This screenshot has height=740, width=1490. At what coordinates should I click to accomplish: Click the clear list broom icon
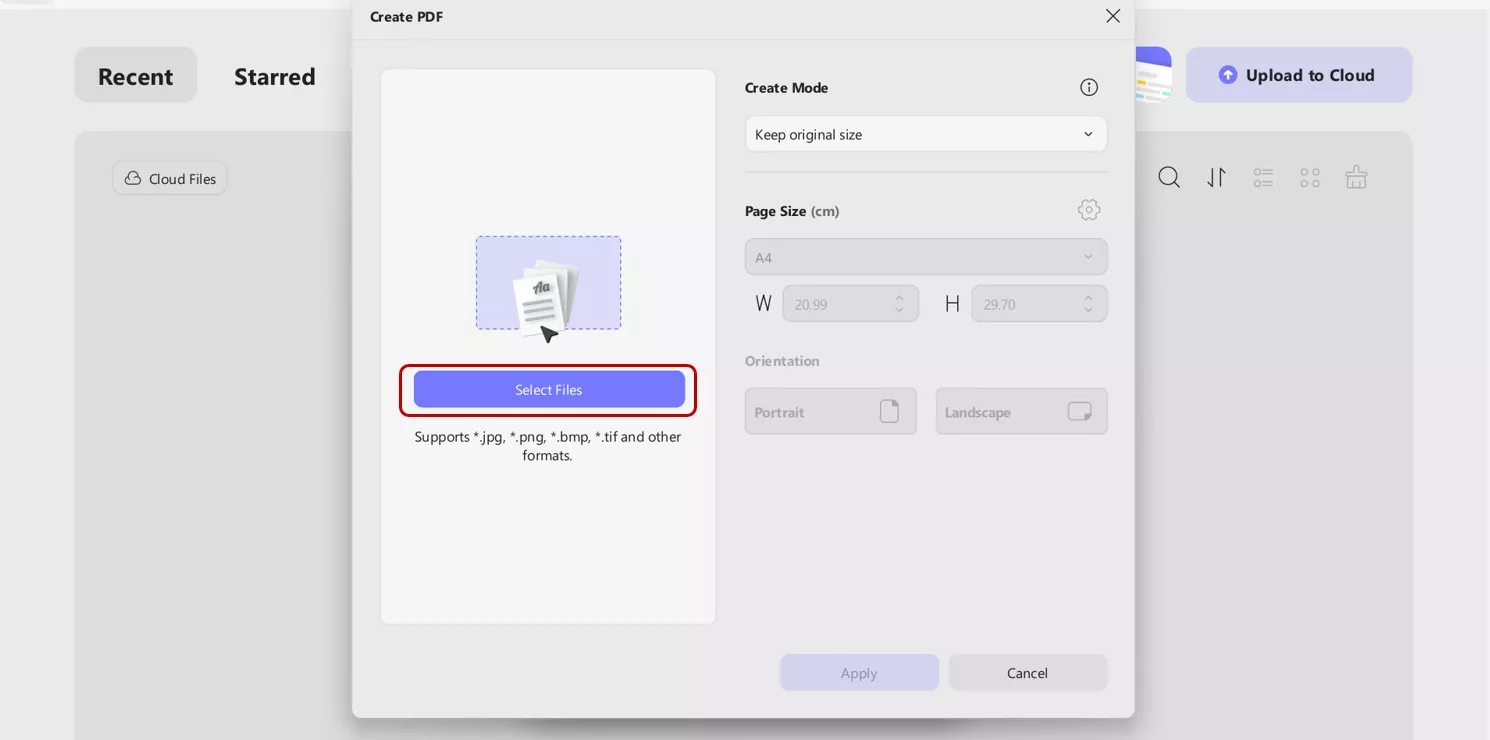[1356, 178]
